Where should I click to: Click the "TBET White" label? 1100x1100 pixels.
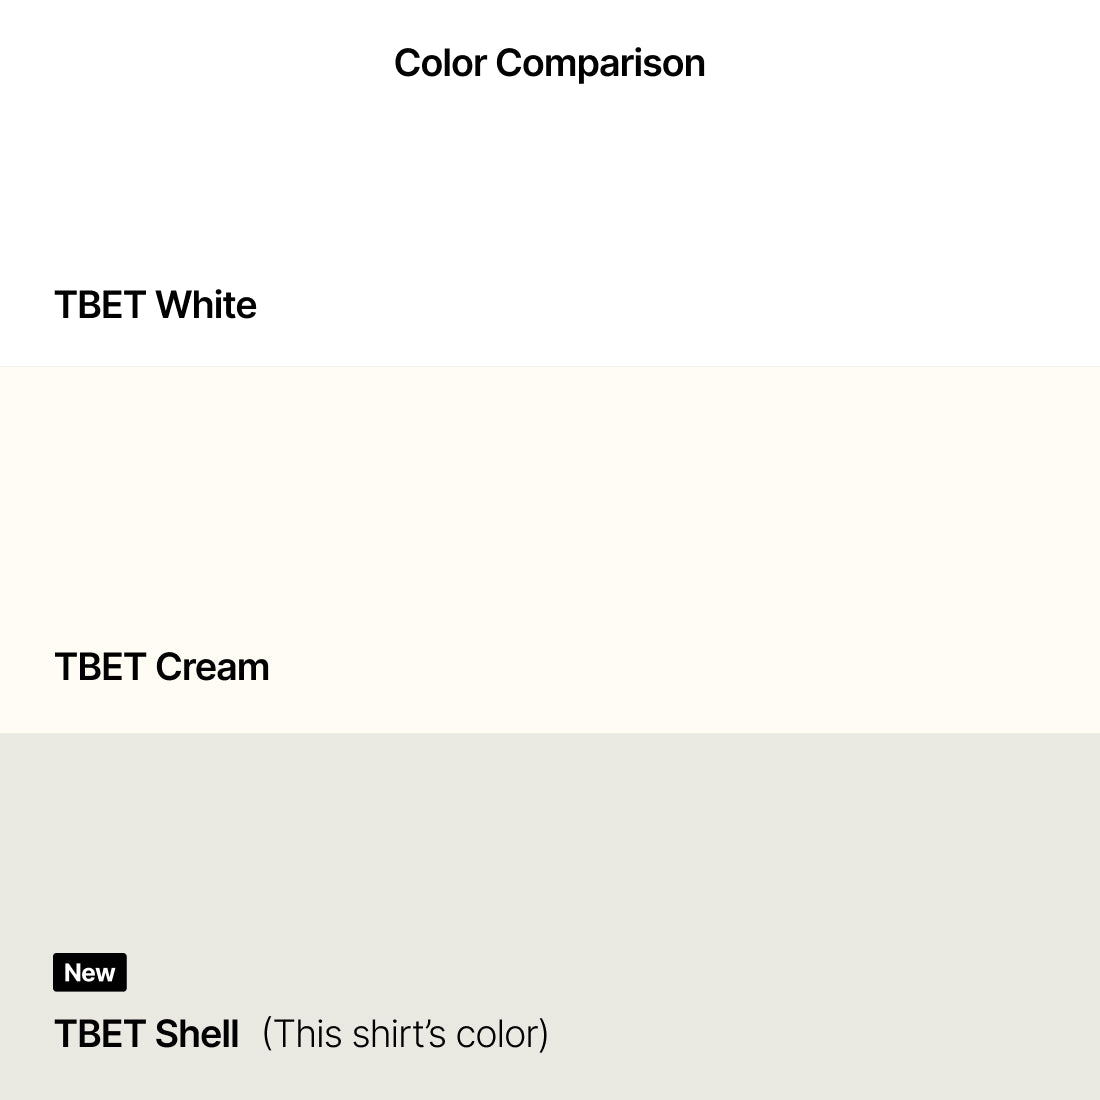(155, 305)
